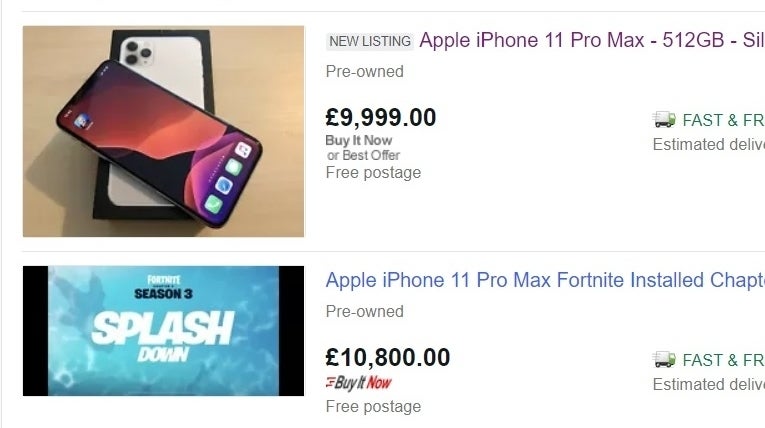This screenshot has width=765, height=428.
Task: Click the £10,800.00 price
Action: click(388, 357)
